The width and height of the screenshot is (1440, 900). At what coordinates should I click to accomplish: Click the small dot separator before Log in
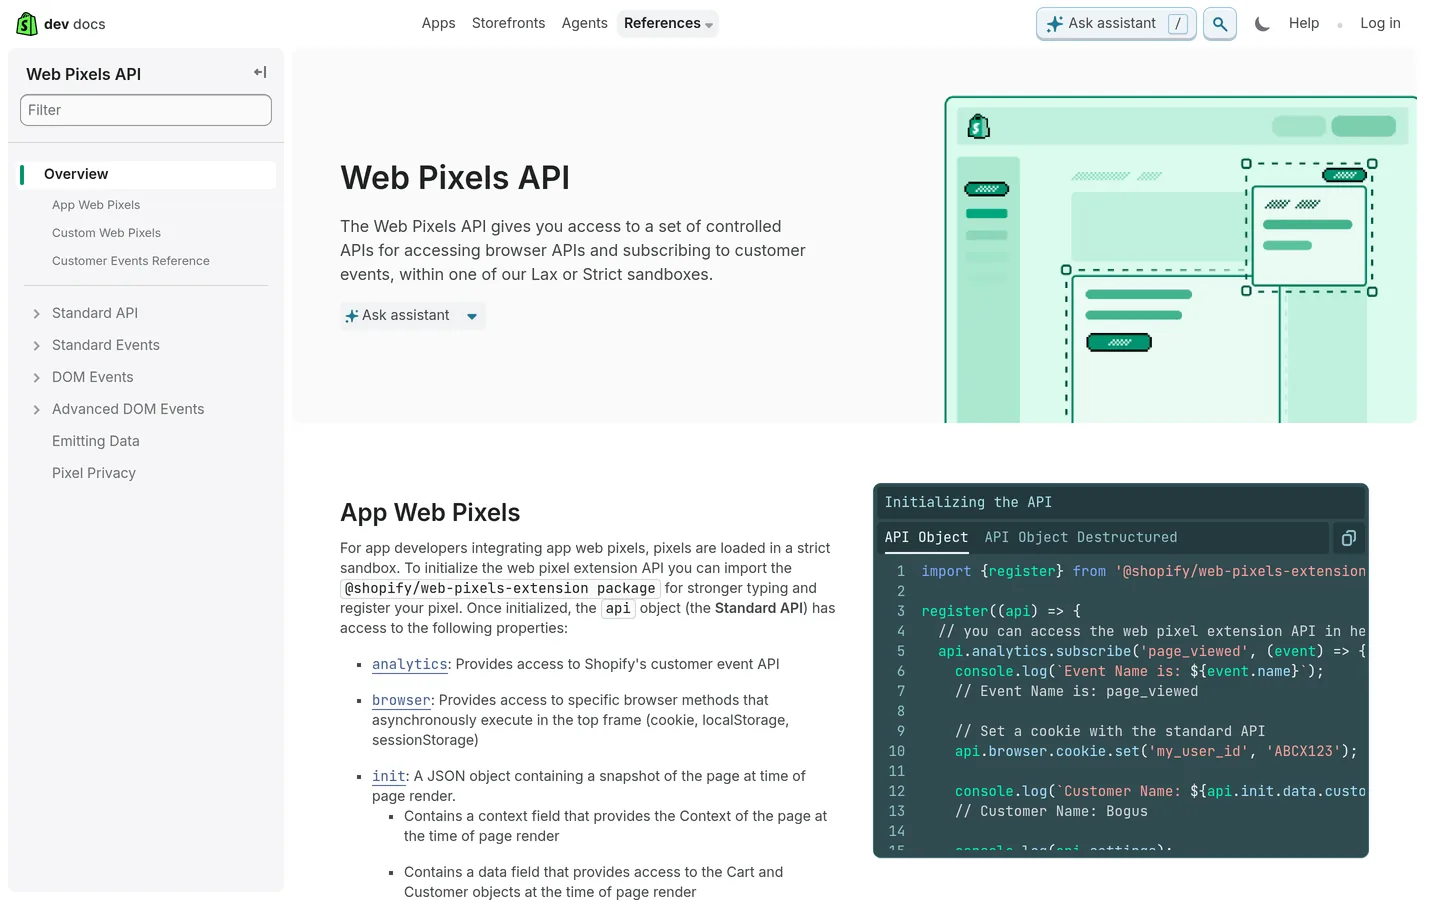[x=1340, y=24]
